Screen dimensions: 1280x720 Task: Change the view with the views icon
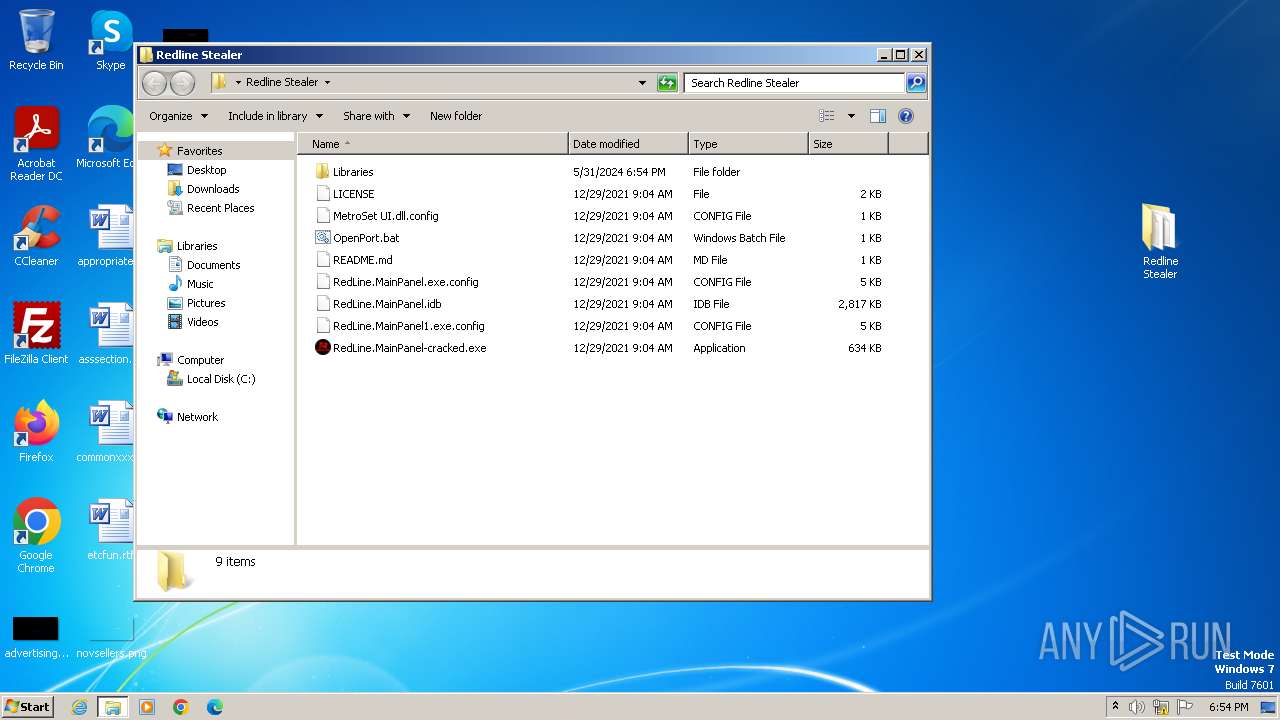point(826,116)
